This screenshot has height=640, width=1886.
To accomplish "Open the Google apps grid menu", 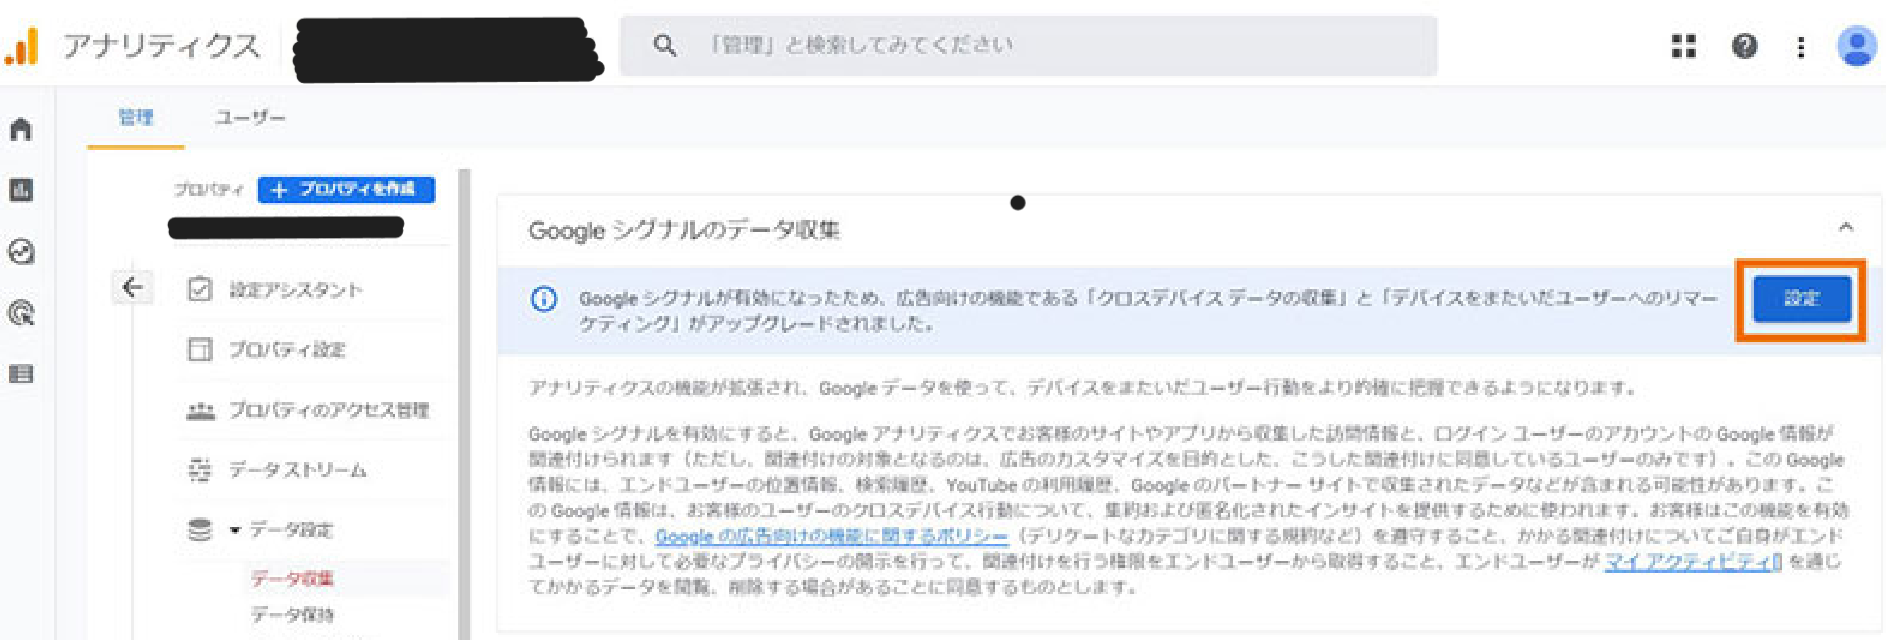I will (x=1684, y=46).
